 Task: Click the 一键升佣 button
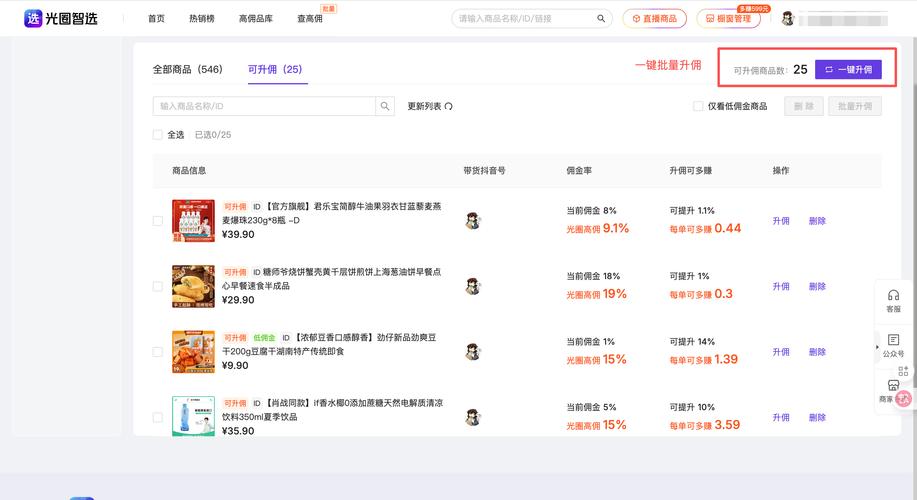(x=848, y=70)
